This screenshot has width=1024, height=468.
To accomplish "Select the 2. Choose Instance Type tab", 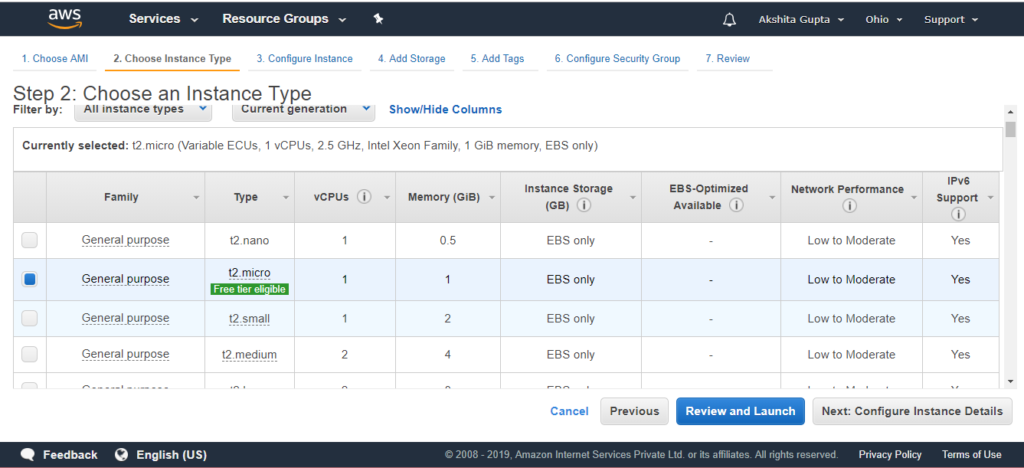I will (172, 59).
